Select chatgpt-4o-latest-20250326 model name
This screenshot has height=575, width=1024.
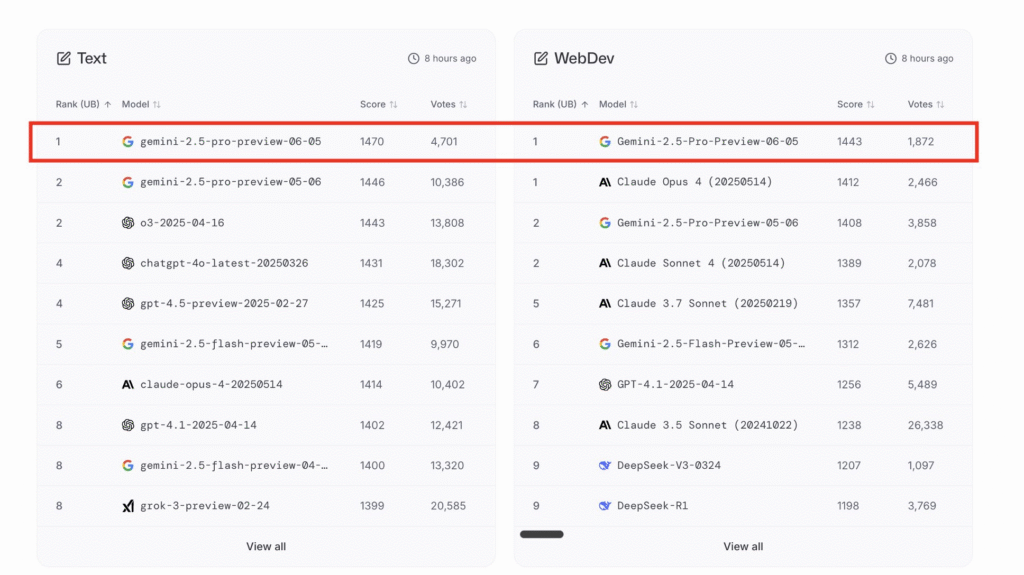pos(224,263)
